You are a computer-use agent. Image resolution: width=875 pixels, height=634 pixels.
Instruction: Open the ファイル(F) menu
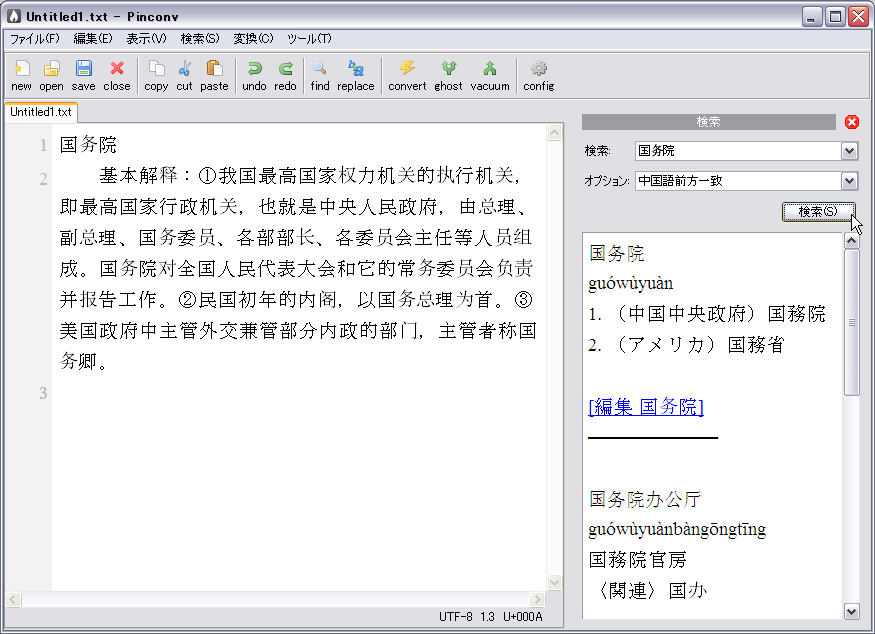(x=35, y=39)
